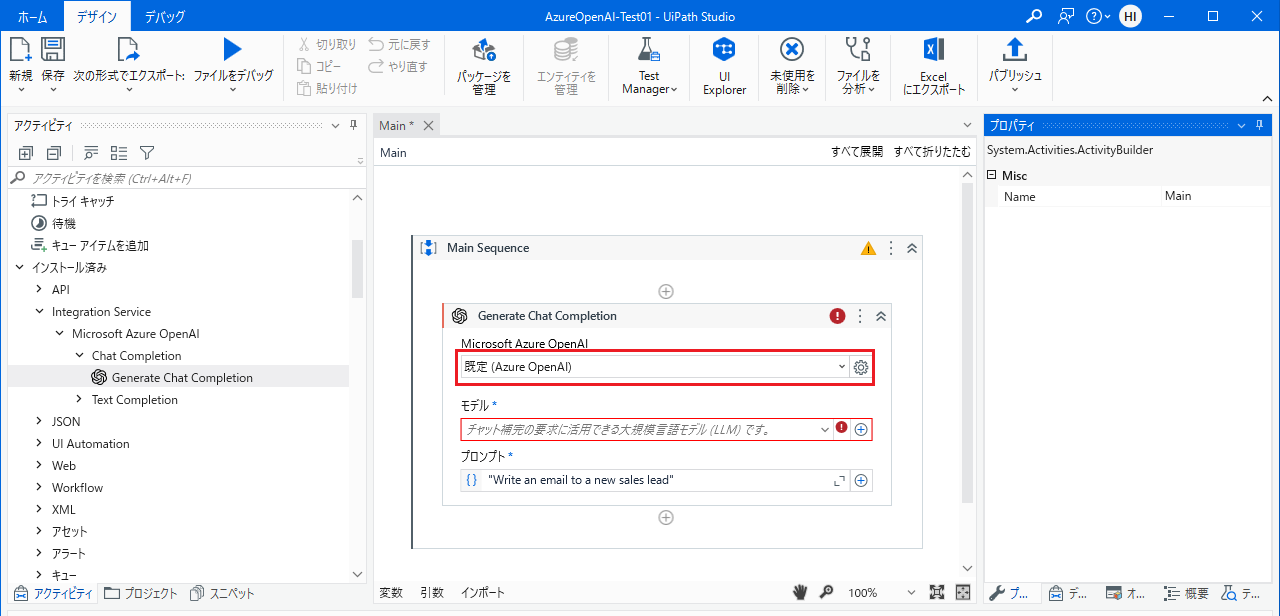Viewport: 1280px width, 616px height.
Task: Expand API tree node
Action: click(39, 289)
